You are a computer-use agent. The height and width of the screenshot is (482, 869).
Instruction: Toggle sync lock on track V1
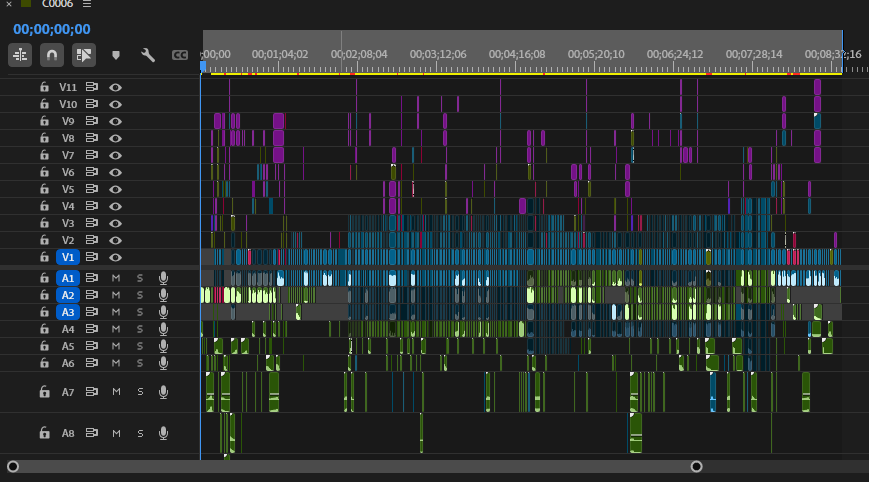coord(91,257)
